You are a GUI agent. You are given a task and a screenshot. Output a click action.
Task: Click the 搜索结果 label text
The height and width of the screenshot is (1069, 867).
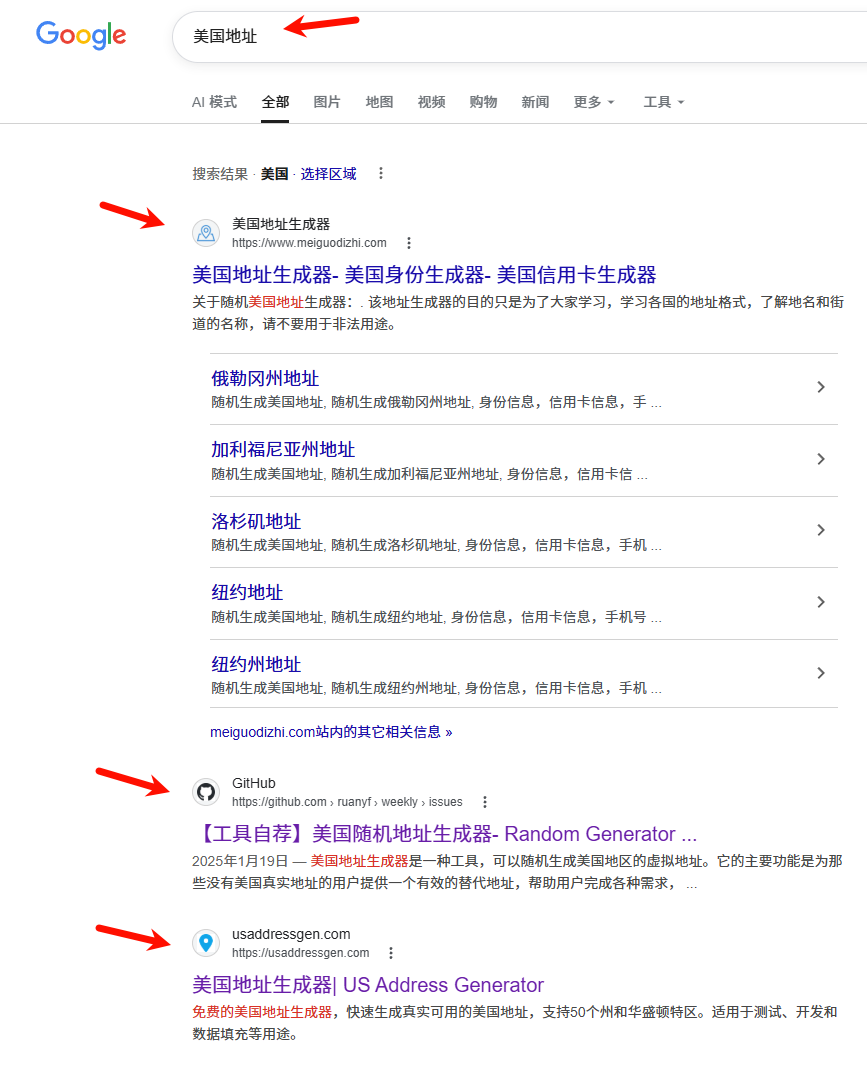coord(220,174)
